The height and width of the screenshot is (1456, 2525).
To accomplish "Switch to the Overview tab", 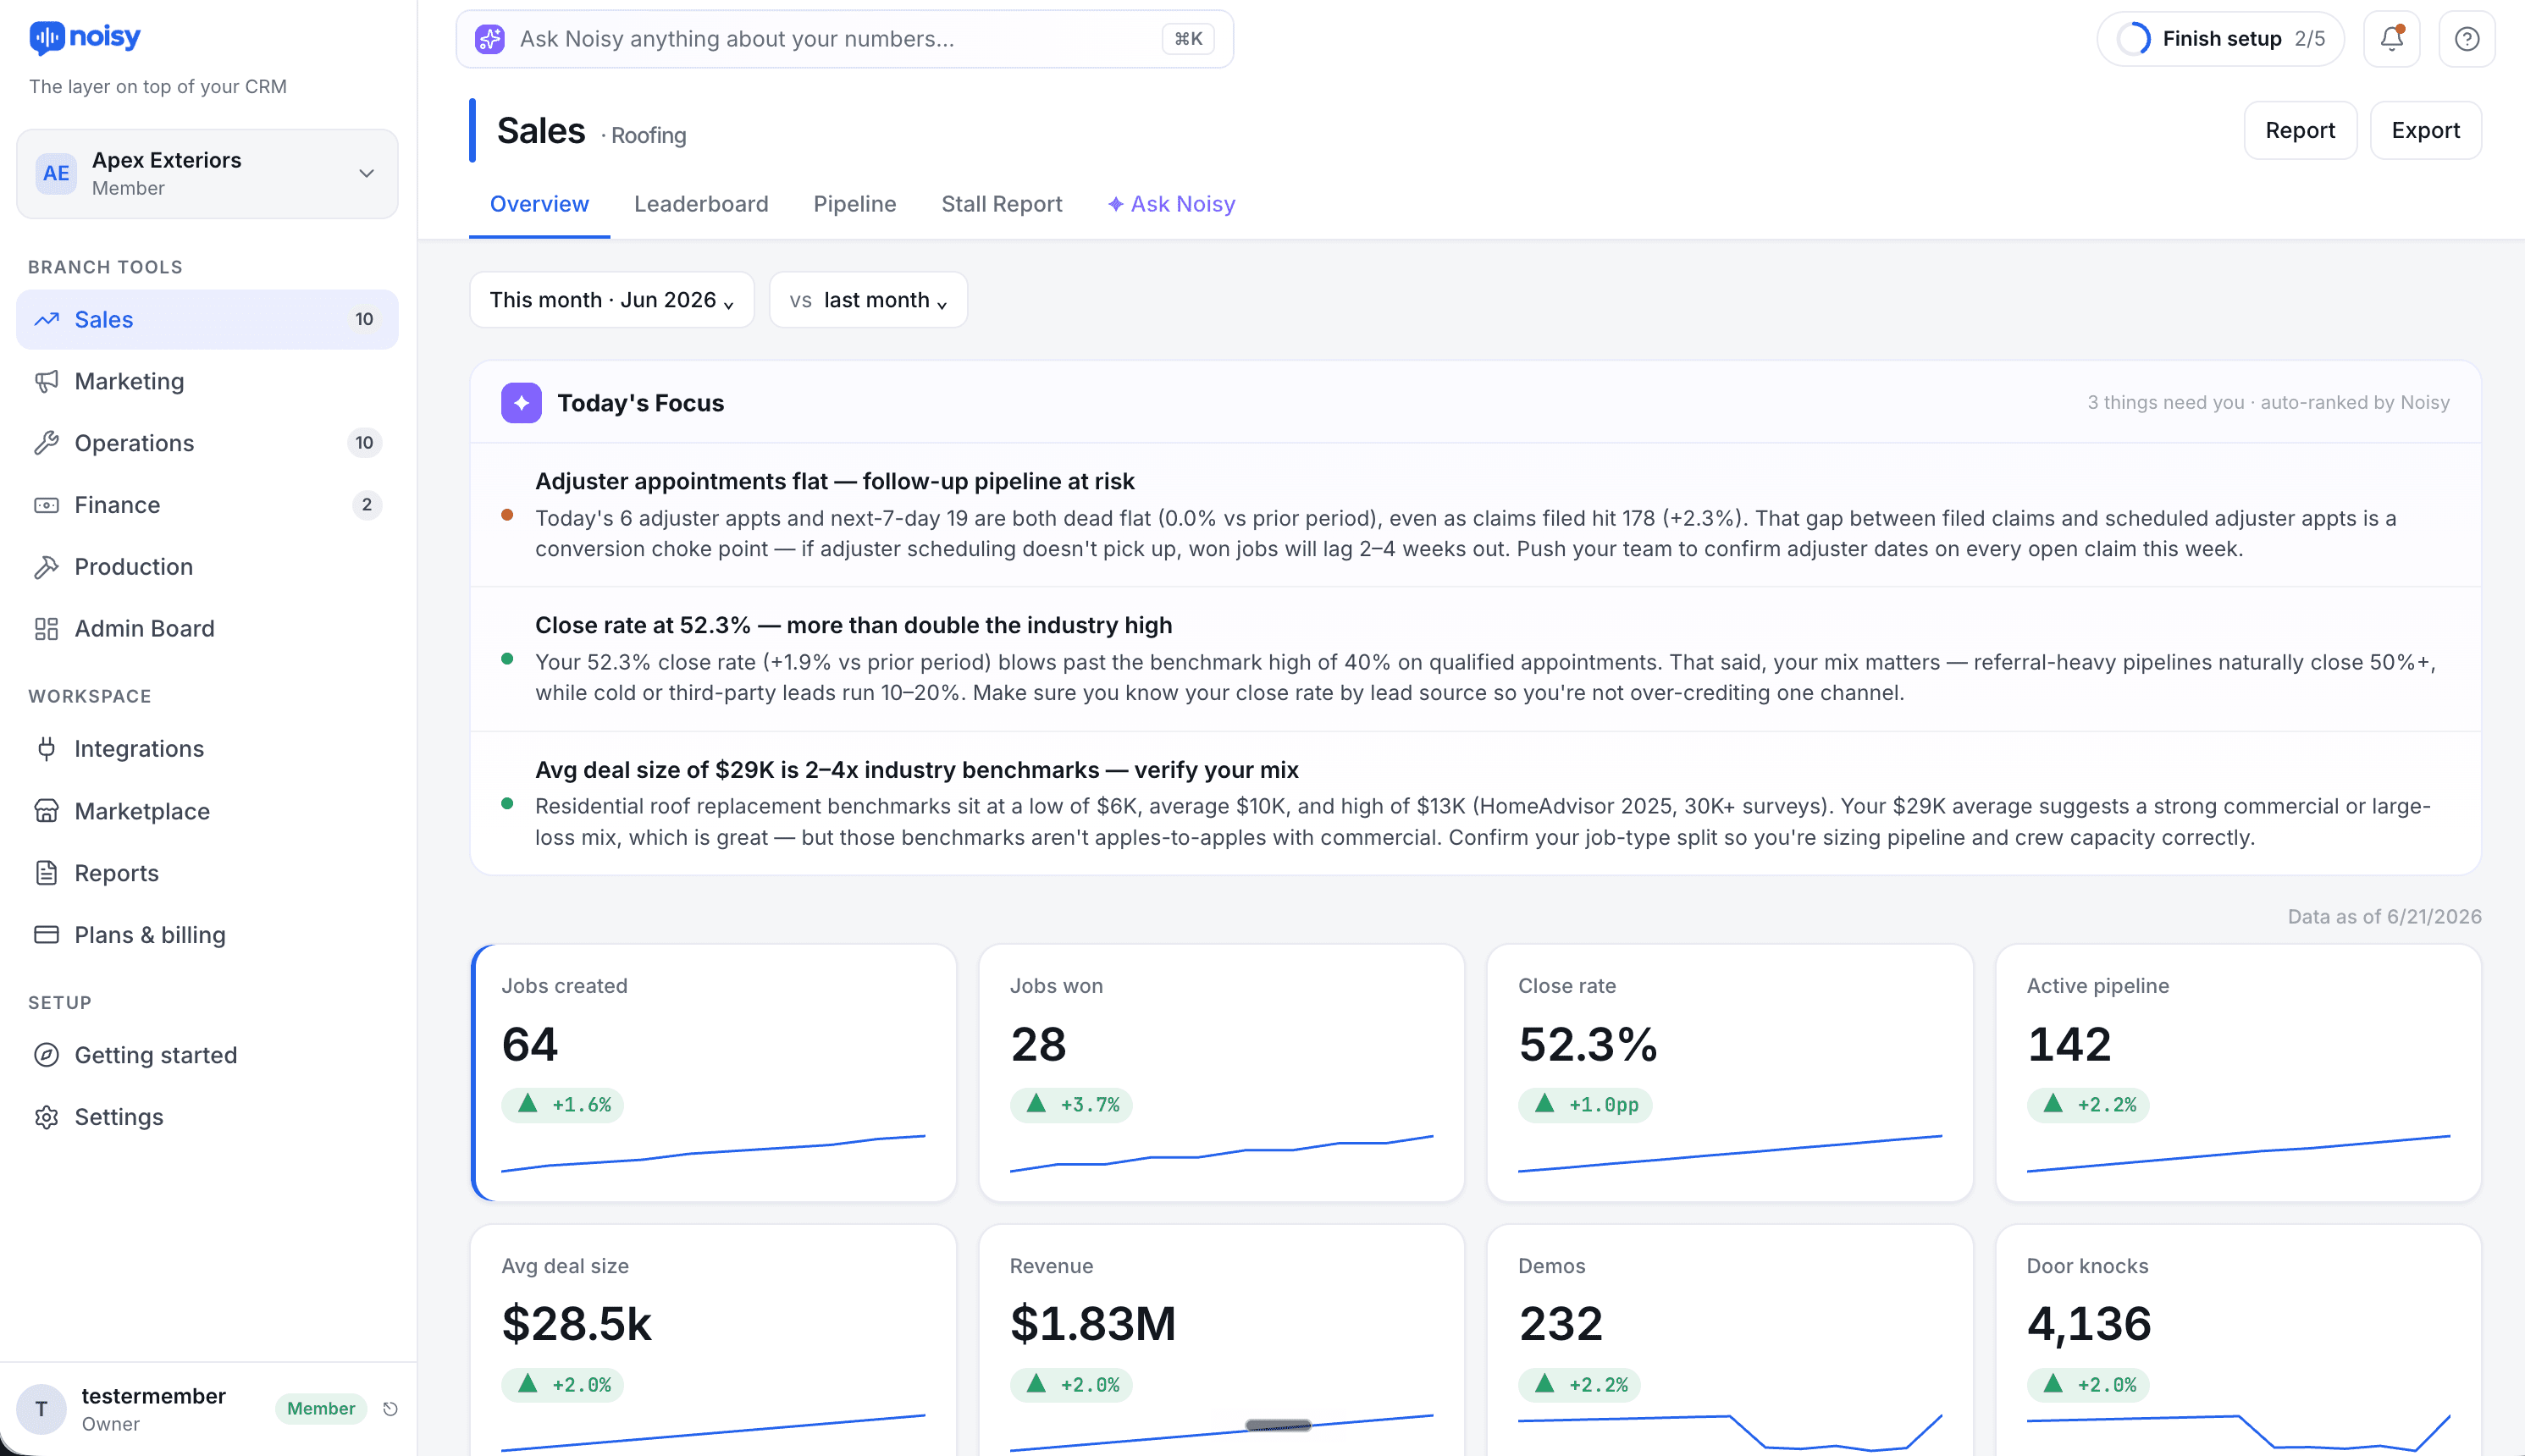I will tap(539, 204).
